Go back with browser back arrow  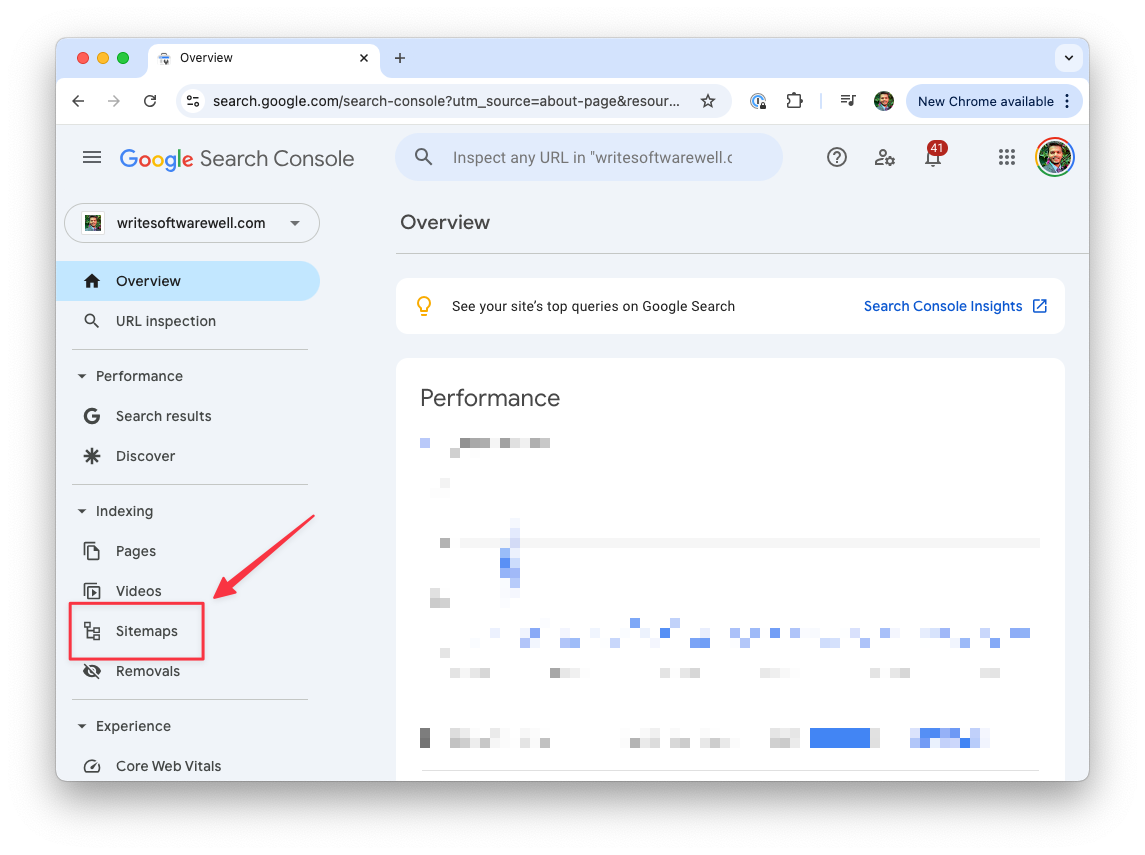[x=79, y=101]
